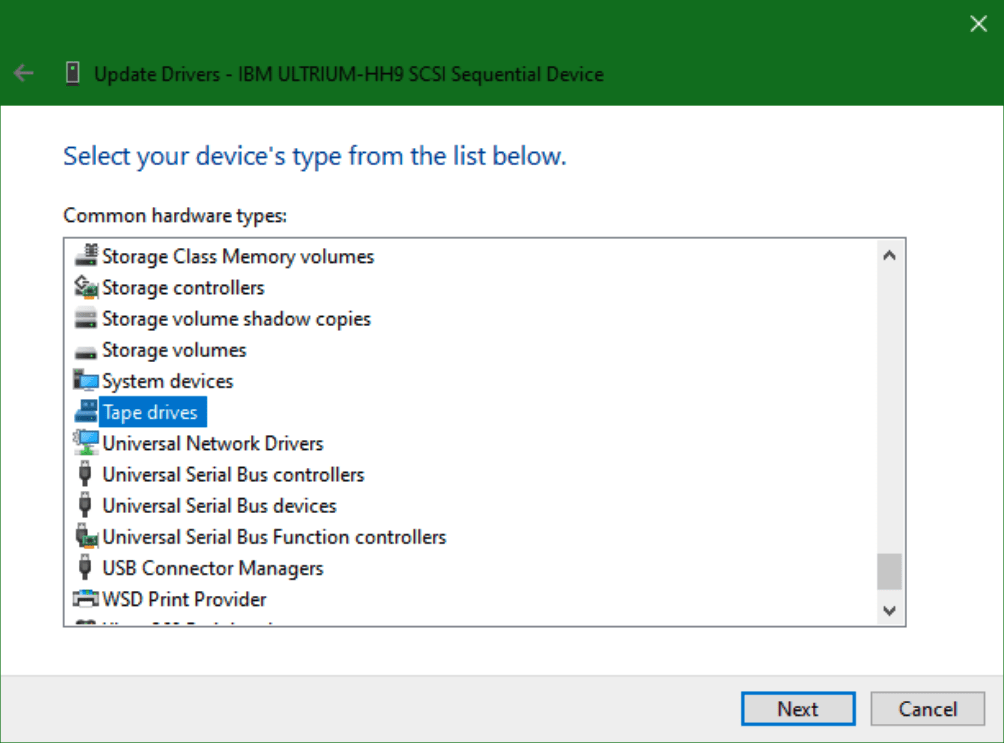Click the Universal Network Drivers icon
Screen dimensions: 1004x743
[87, 443]
